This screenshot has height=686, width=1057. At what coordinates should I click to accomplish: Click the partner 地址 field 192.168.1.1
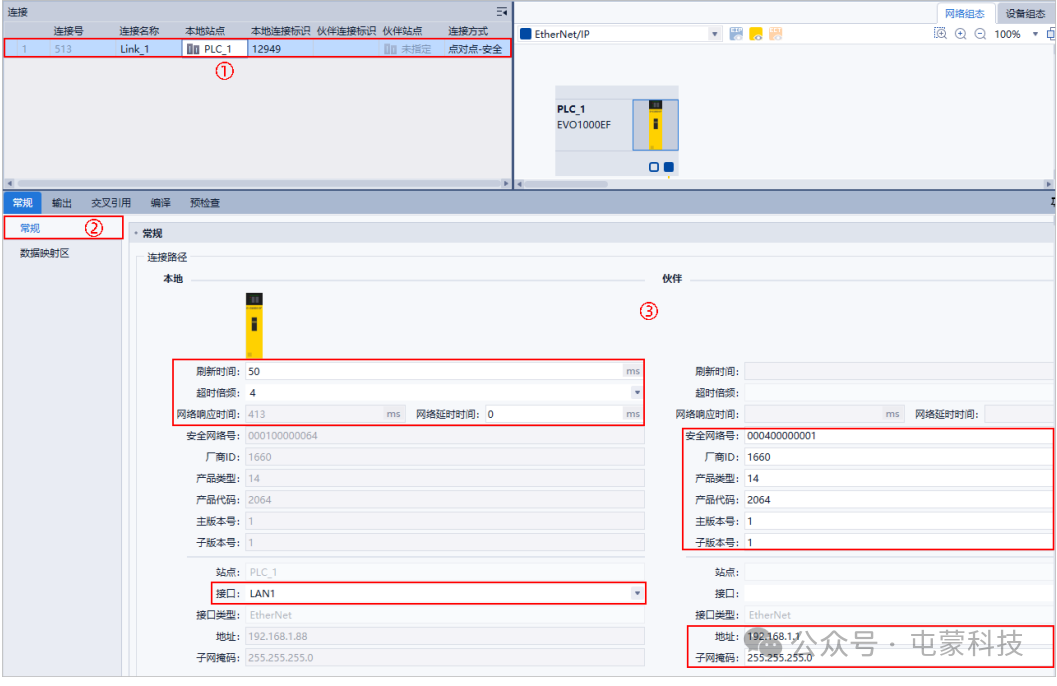pyautogui.click(x=899, y=636)
